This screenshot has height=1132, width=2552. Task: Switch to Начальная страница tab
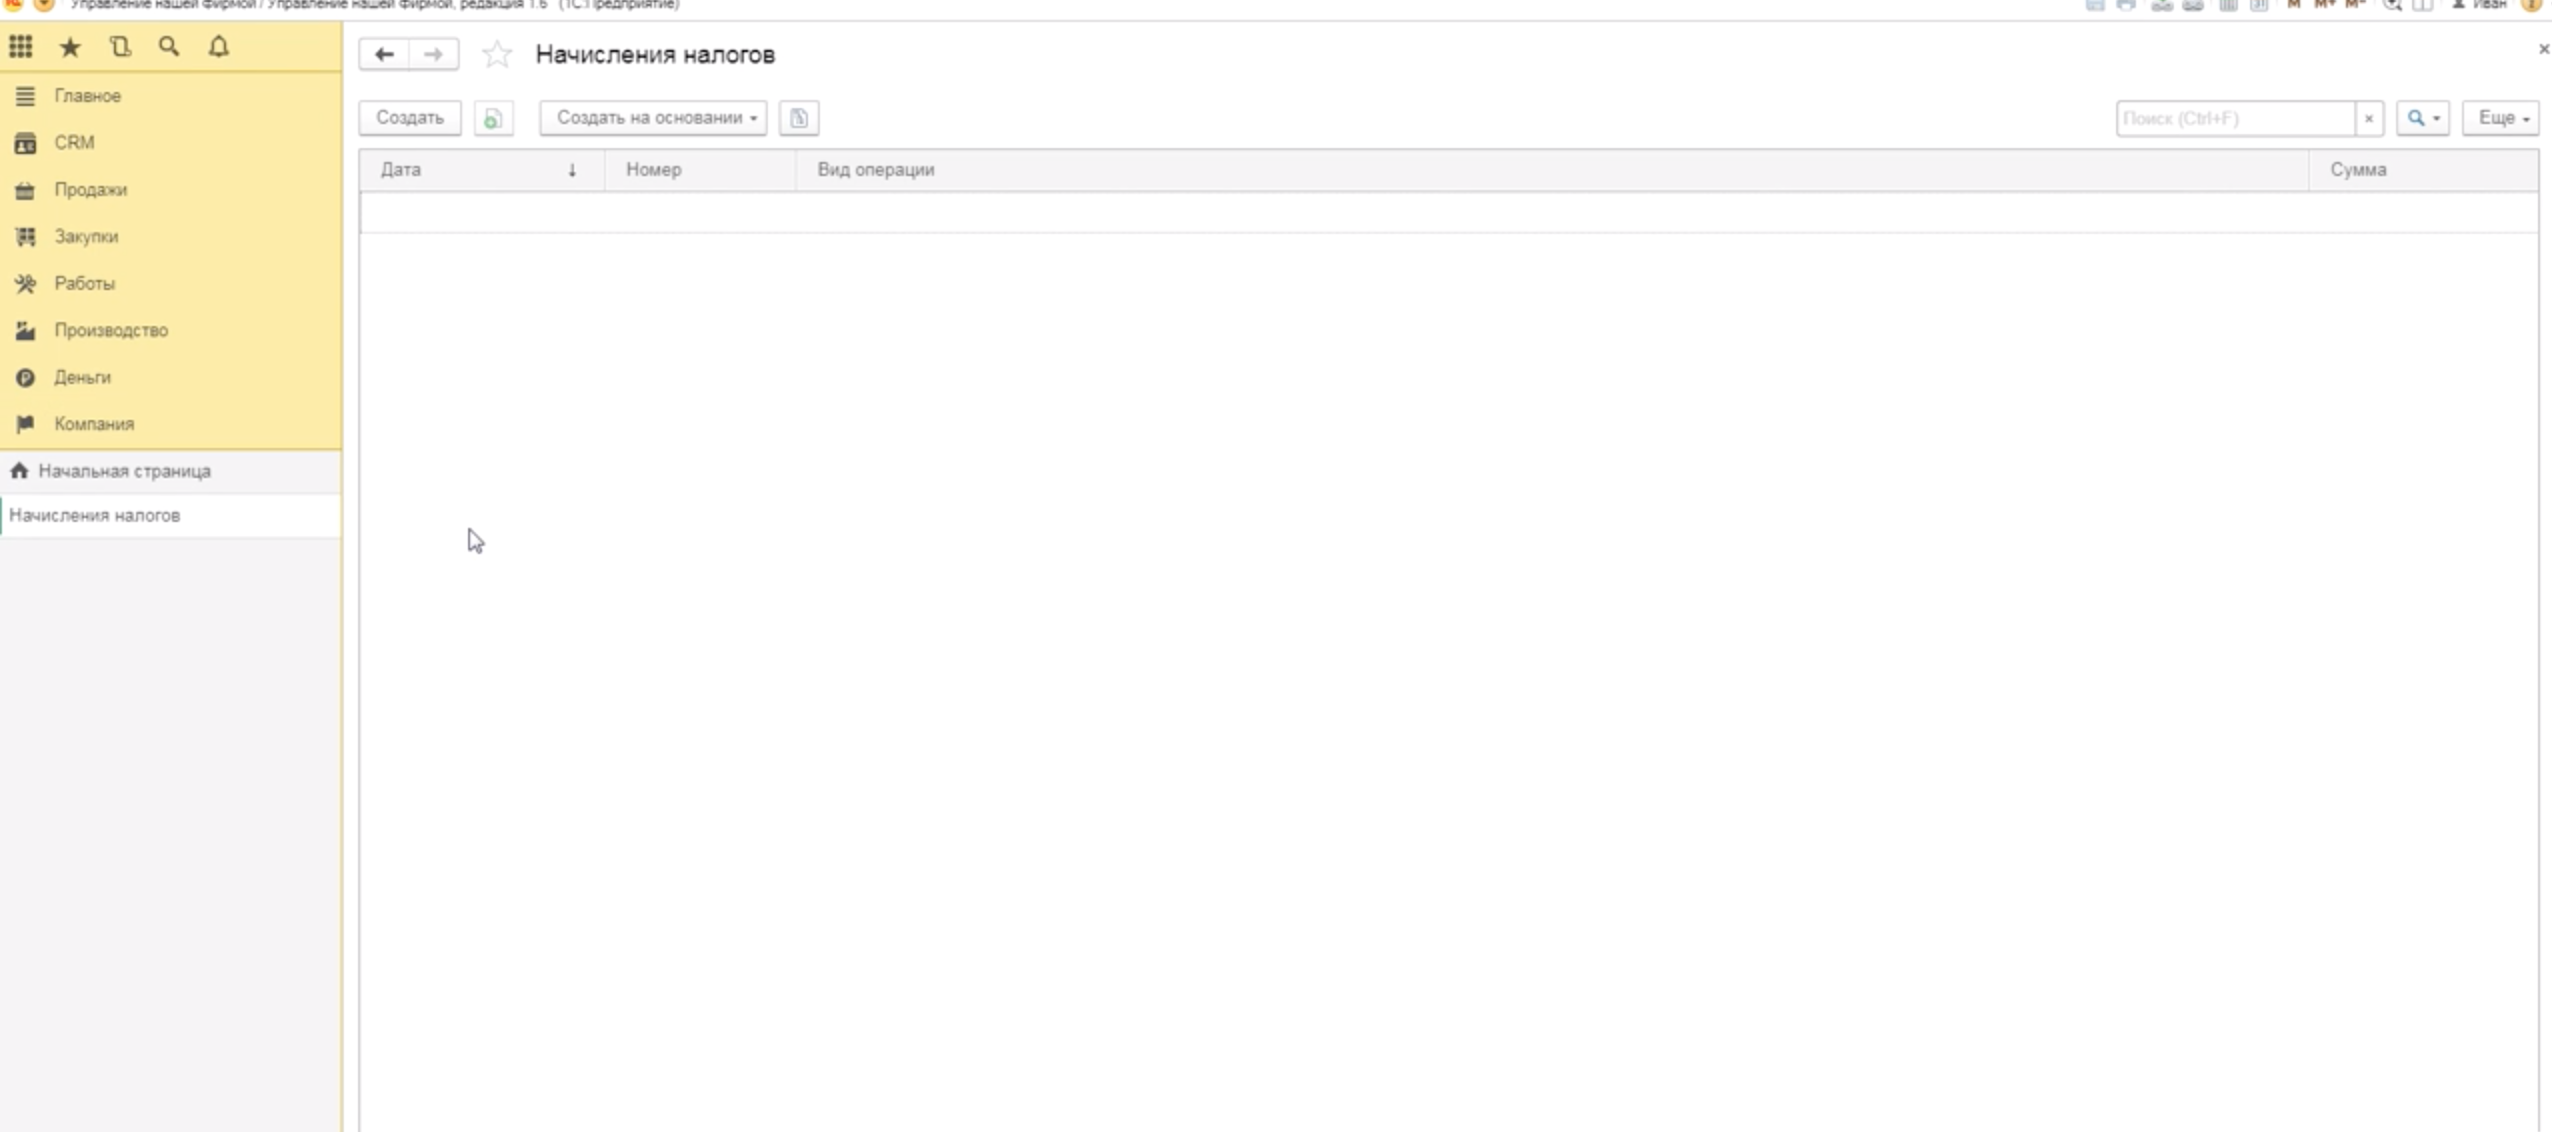(124, 471)
